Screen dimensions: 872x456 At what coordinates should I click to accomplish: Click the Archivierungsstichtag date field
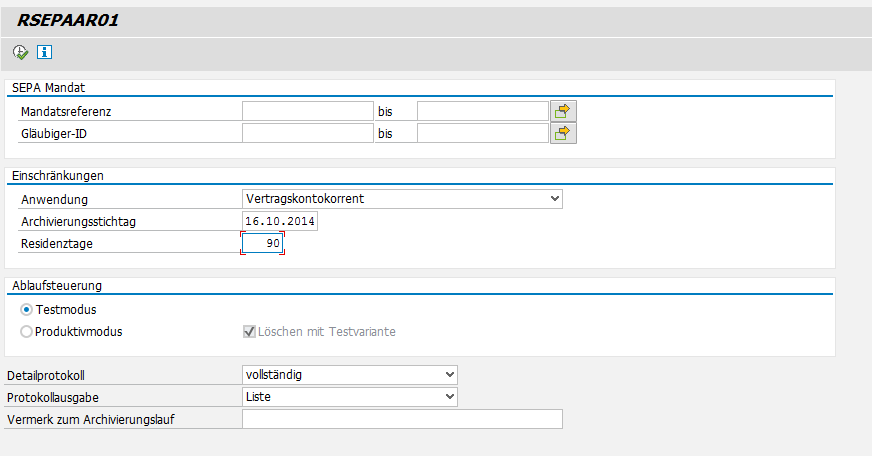point(280,221)
